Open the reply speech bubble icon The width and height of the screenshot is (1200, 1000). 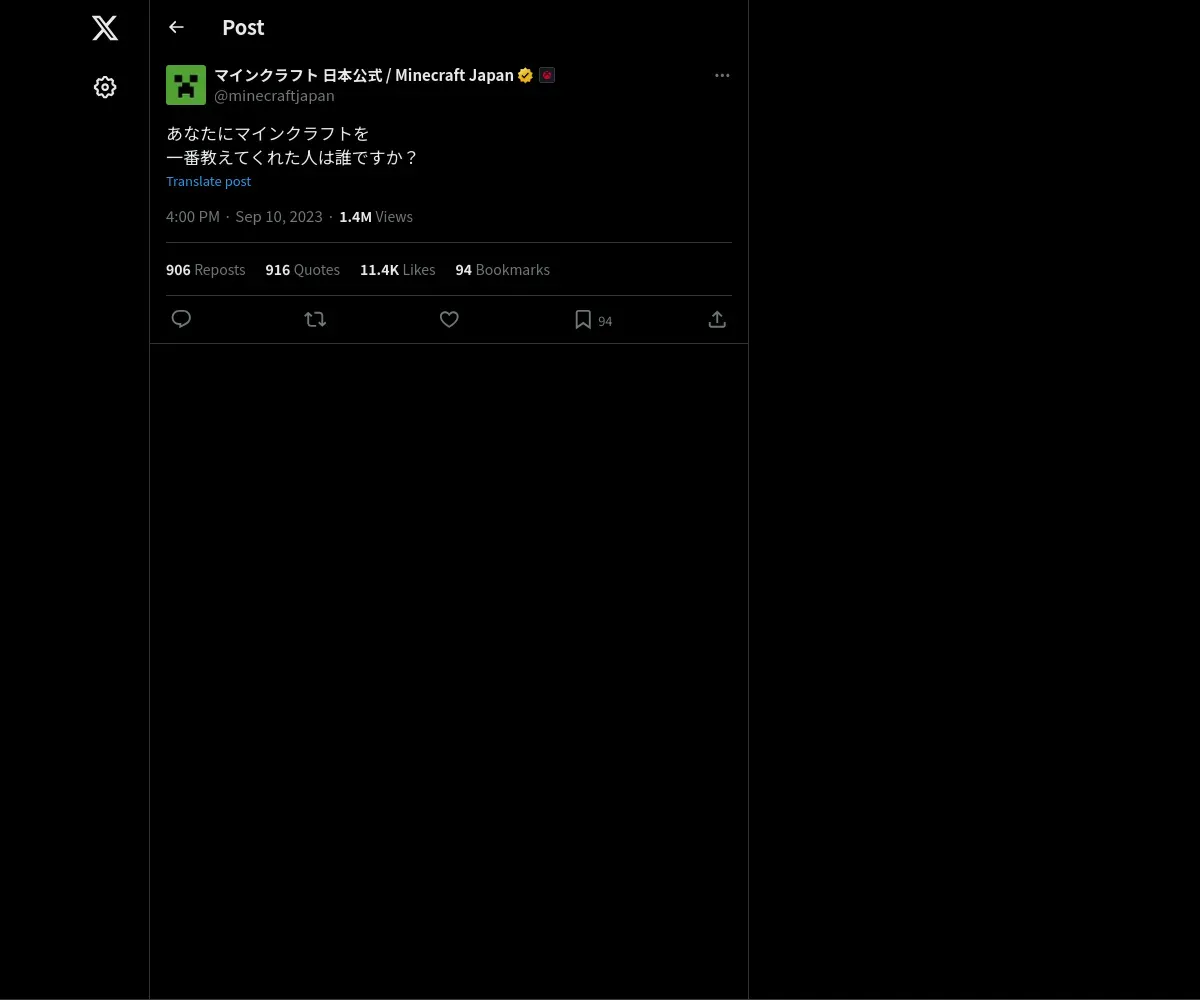point(181,319)
